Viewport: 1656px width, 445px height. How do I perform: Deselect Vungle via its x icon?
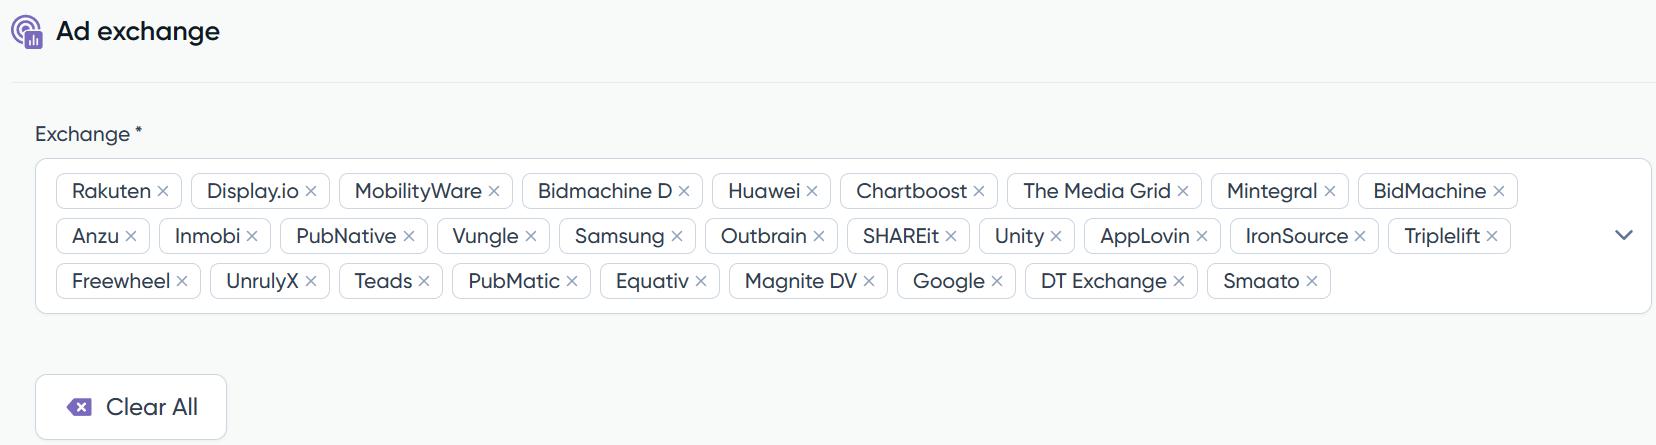tap(531, 236)
